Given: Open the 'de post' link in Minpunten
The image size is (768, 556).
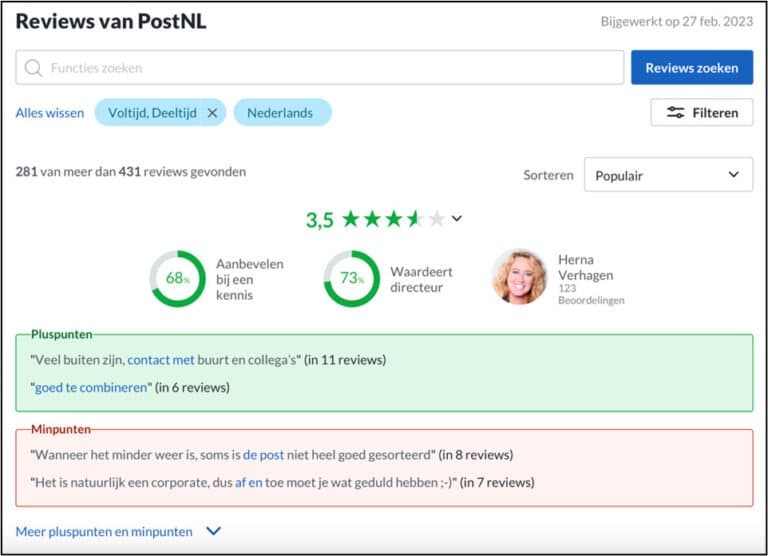Looking at the screenshot, I should pos(263,455).
